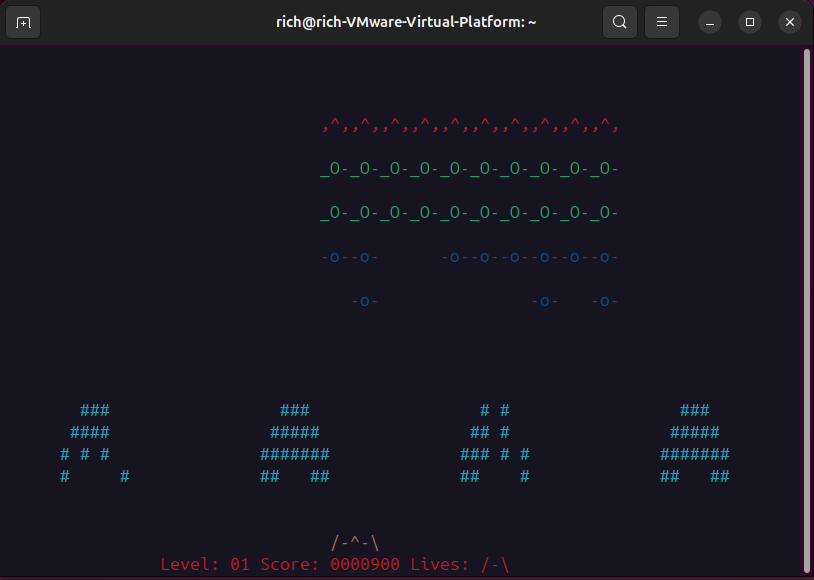Screen dimensions: 814x580
Task: Click the red top row of invaders
Action: pyautogui.click(x=470, y=125)
